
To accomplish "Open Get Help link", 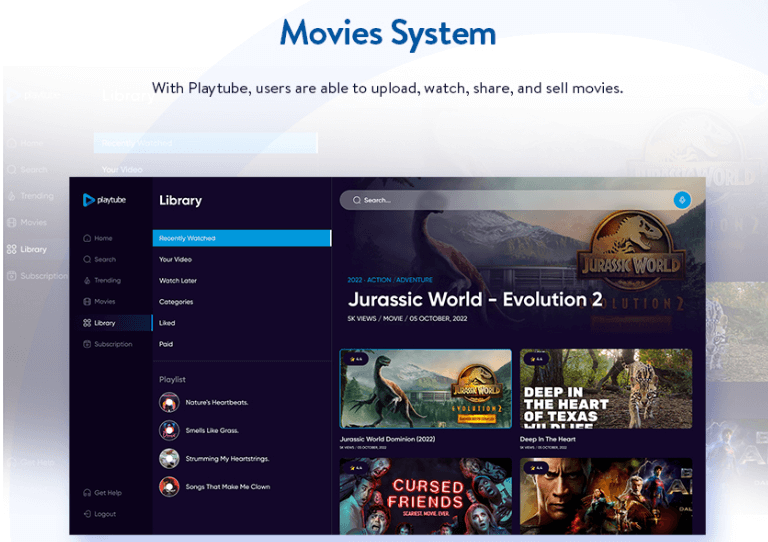I will [x=102, y=493].
